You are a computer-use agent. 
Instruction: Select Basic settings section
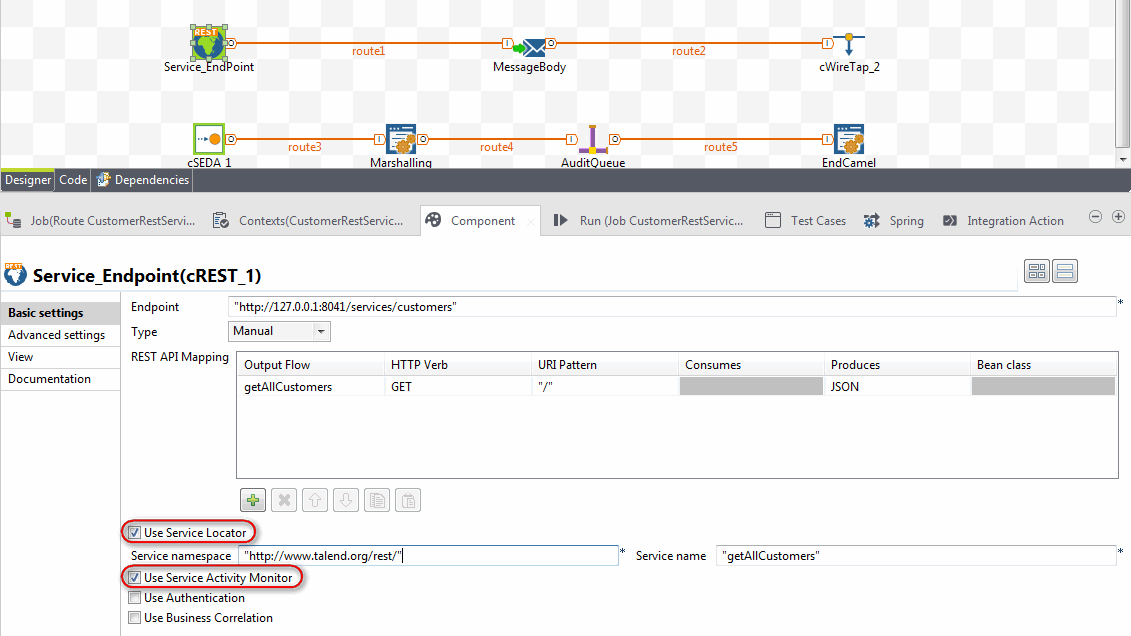[61, 313]
